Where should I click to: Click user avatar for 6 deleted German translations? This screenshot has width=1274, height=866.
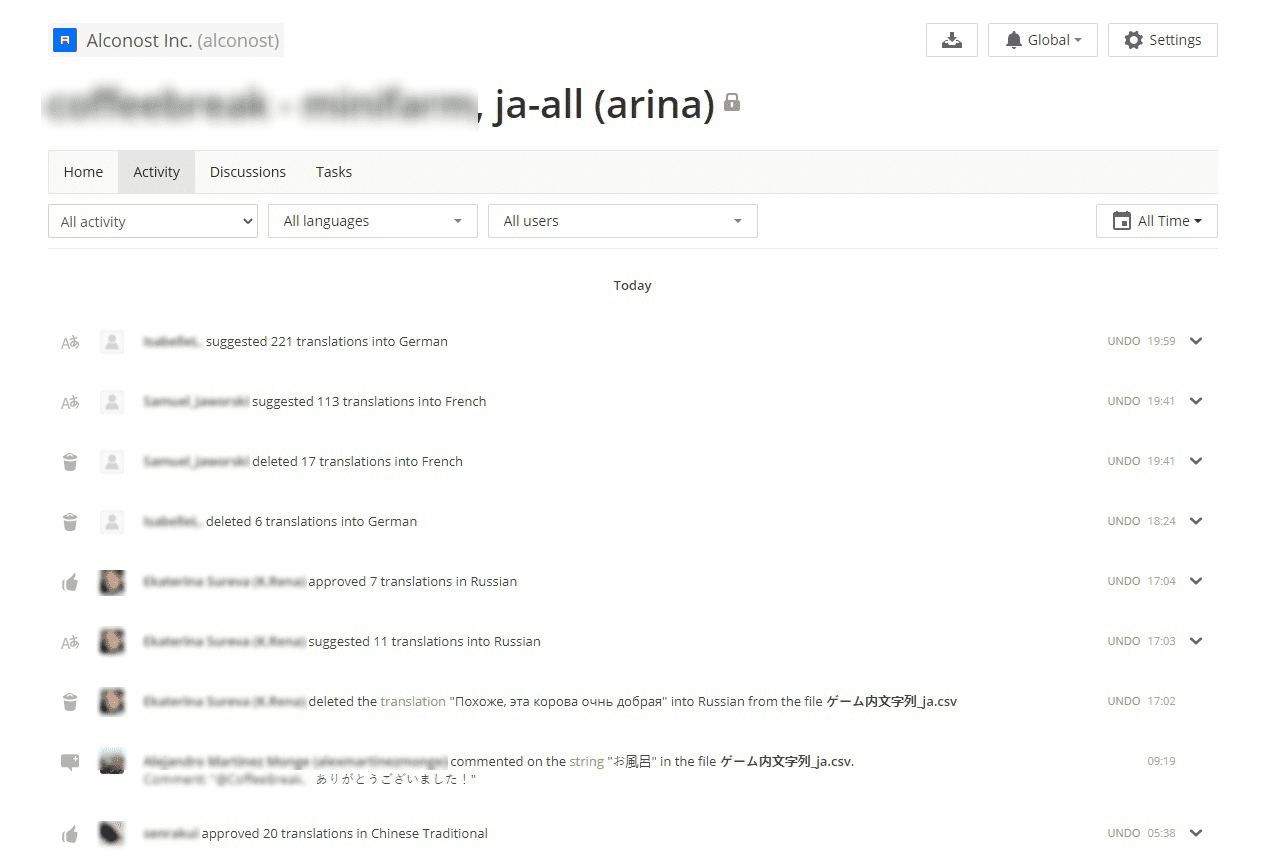(112, 522)
